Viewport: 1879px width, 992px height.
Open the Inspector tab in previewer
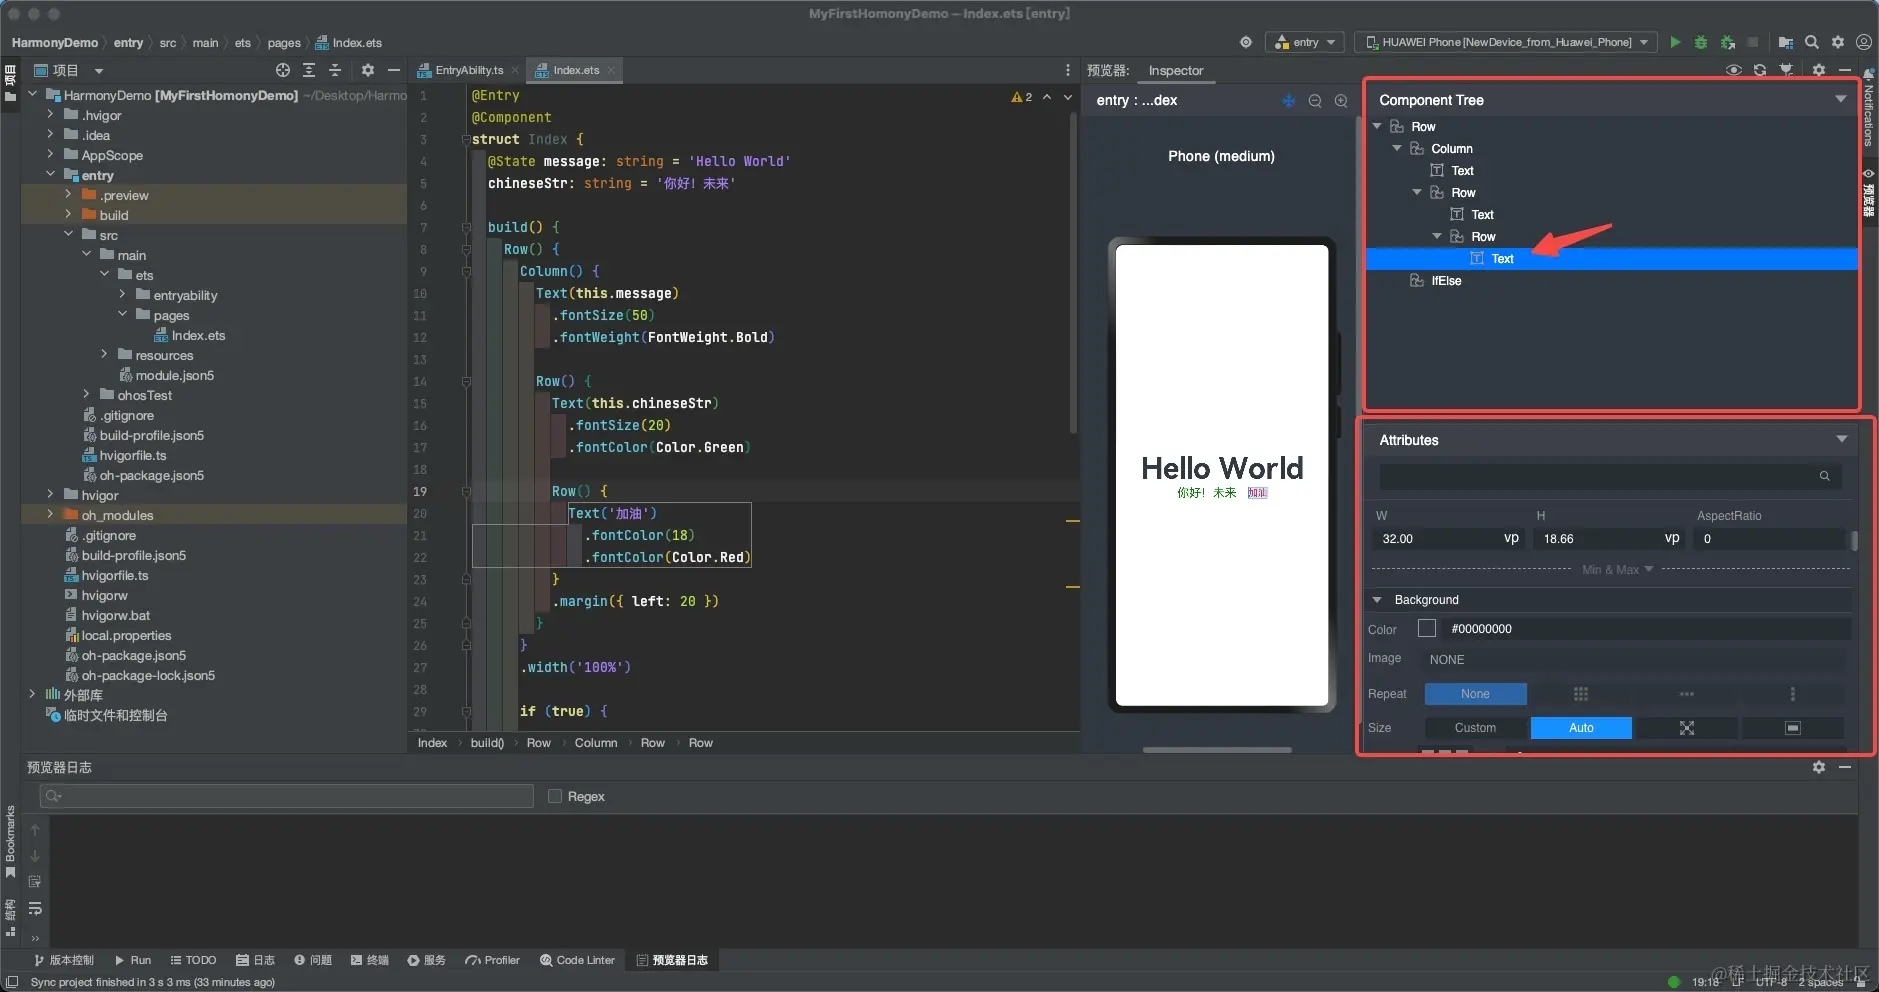pos(1175,70)
